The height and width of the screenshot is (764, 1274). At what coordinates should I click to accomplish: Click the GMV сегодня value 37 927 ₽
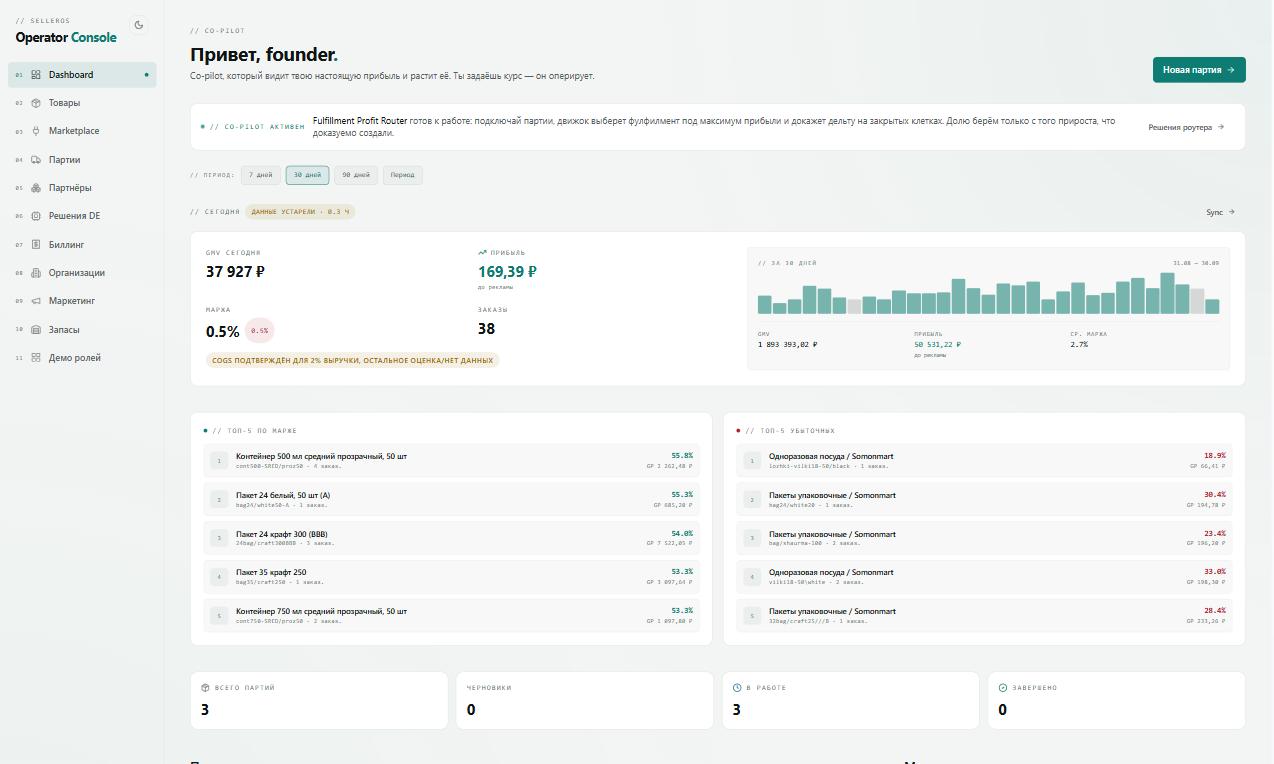pos(235,272)
